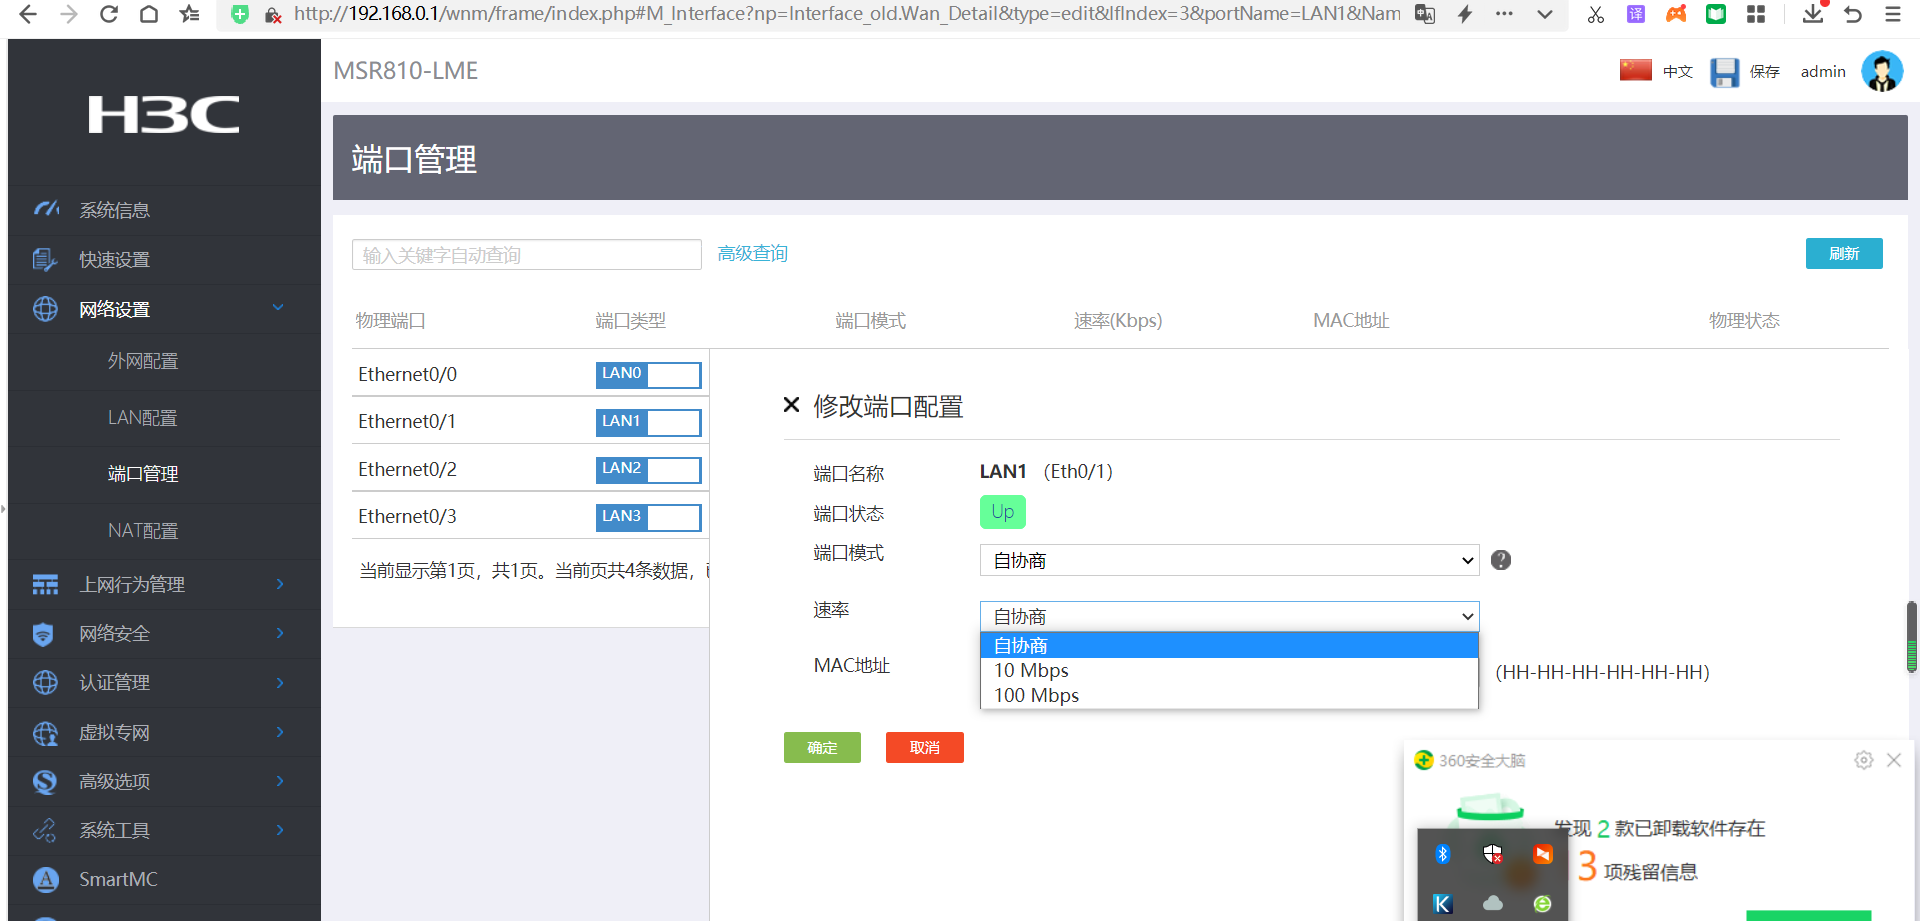Image resolution: width=1920 pixels, height=921 pixels.
Task: Click the lightning bolt icon in address bar
Action: tap(1465, 14)
